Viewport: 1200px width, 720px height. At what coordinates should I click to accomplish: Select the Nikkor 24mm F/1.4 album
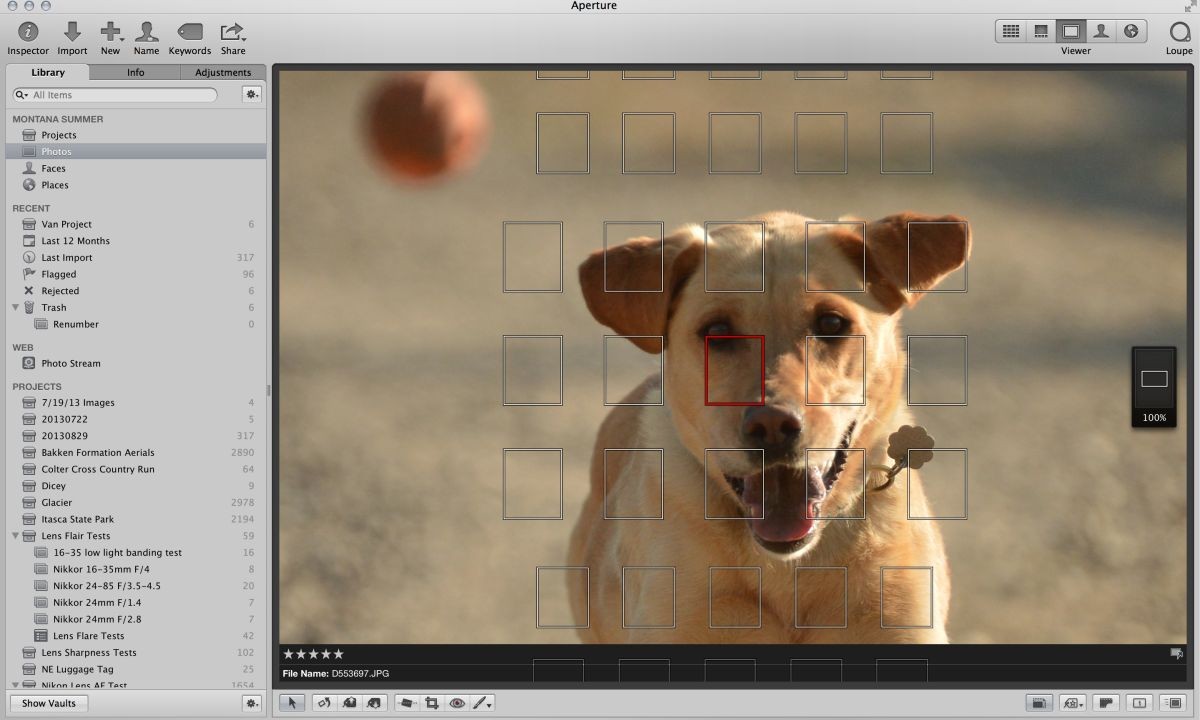point(97,603)
